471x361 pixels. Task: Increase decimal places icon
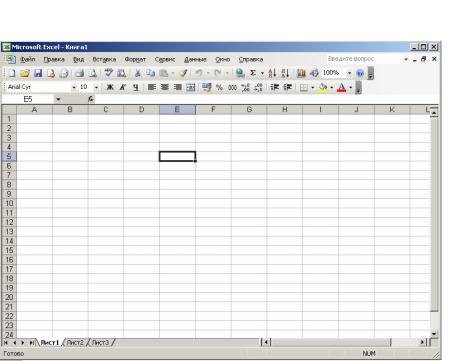pos(246,87)
